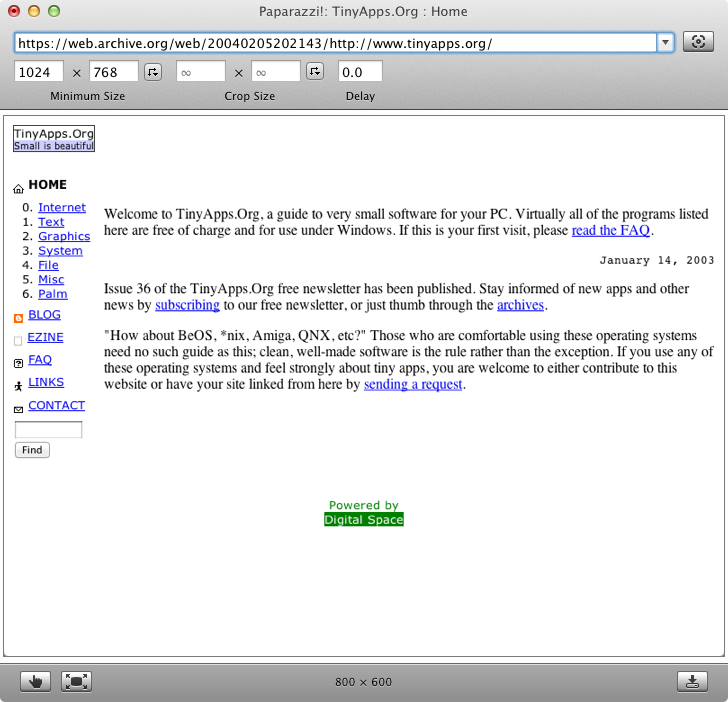The width and height of the screenshot is (728, 702).
Task: Click the sidebar search text box
Action: pos(48,430)
